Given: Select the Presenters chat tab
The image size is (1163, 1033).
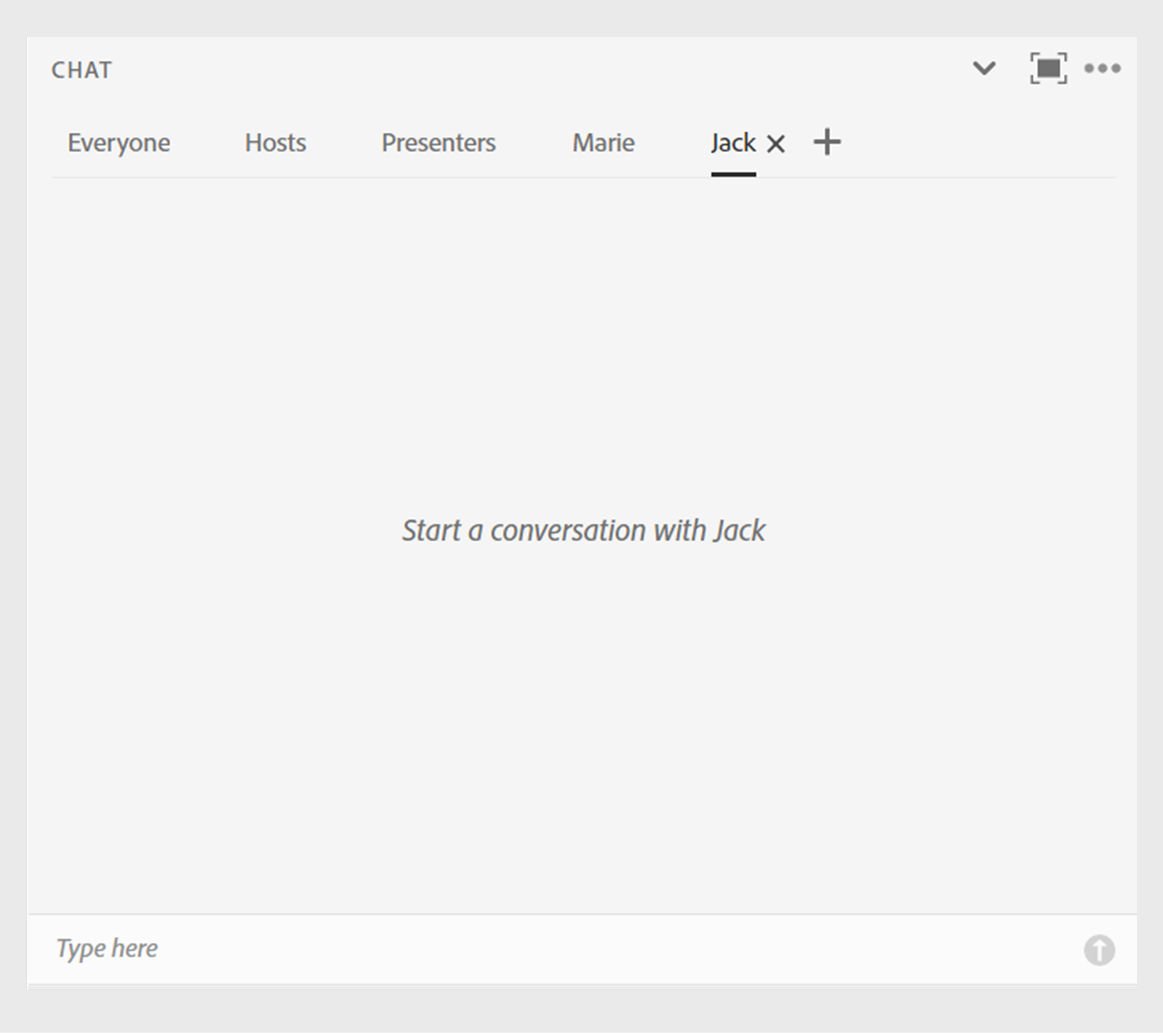Looking at the screenshot, I should (438, 143).
